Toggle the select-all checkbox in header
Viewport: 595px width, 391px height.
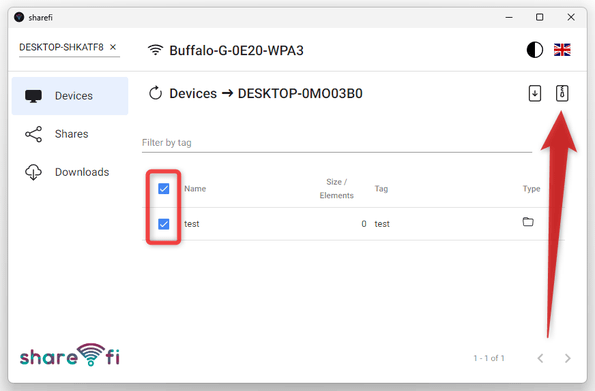[164, 189]
